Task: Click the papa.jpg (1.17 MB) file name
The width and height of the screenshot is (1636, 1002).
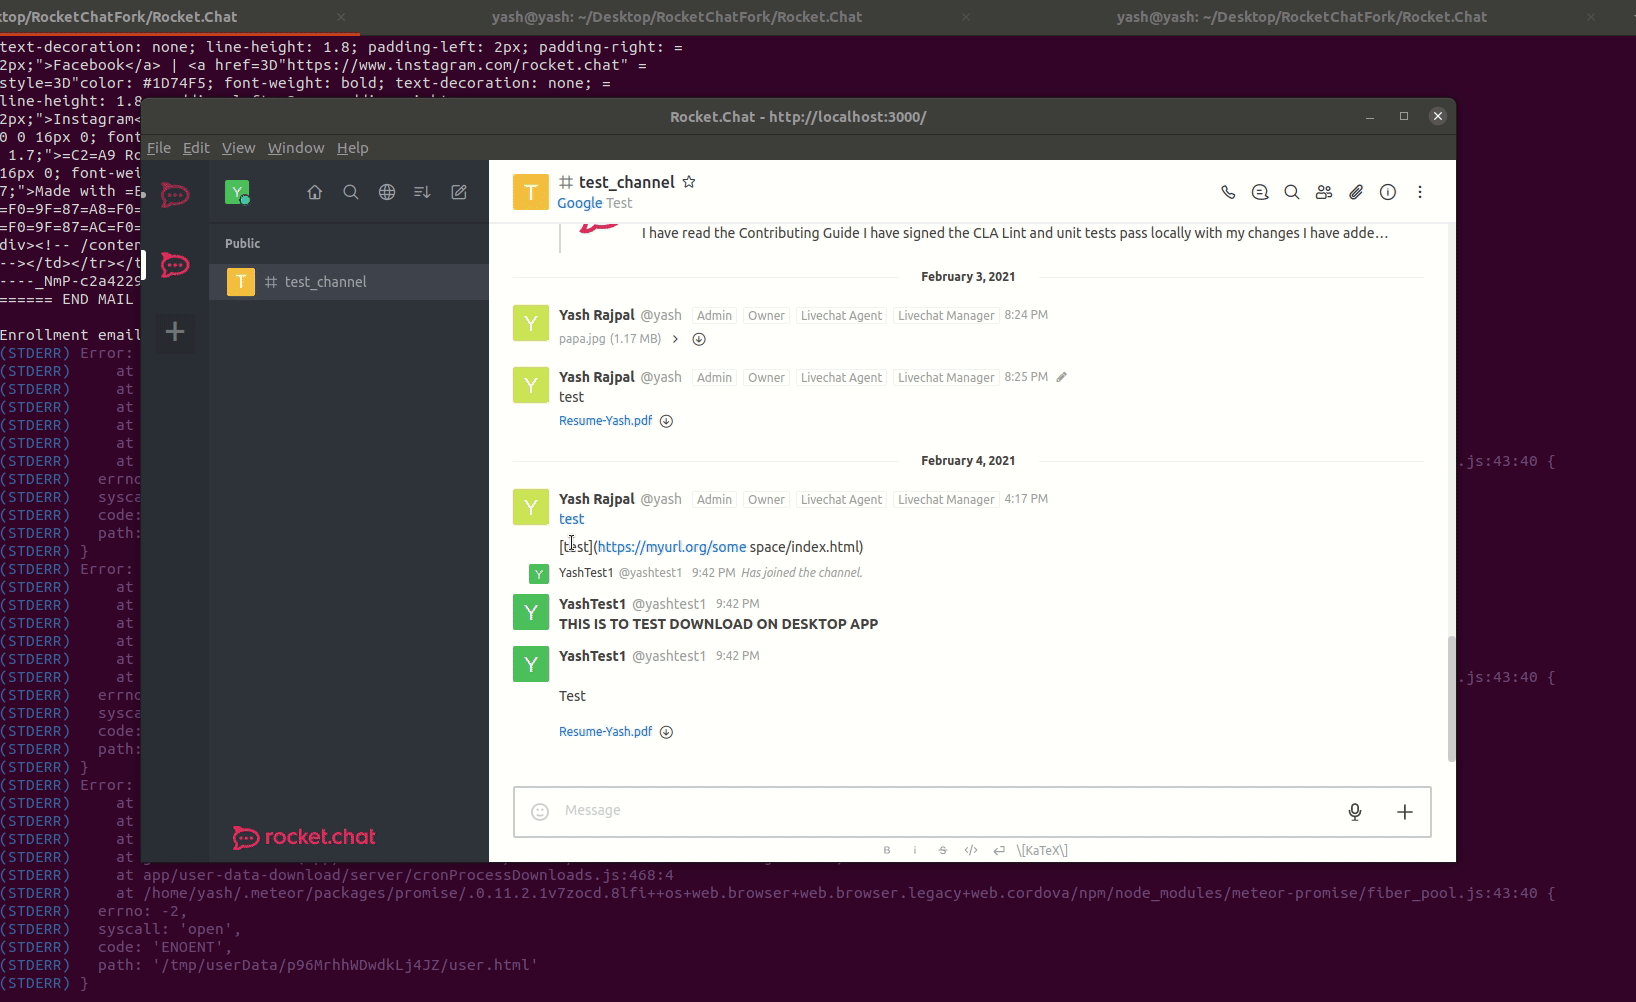Action: pos(610,339)
